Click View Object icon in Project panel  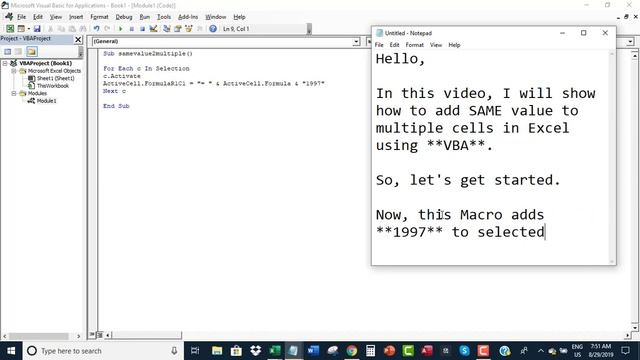coord(19,51)
